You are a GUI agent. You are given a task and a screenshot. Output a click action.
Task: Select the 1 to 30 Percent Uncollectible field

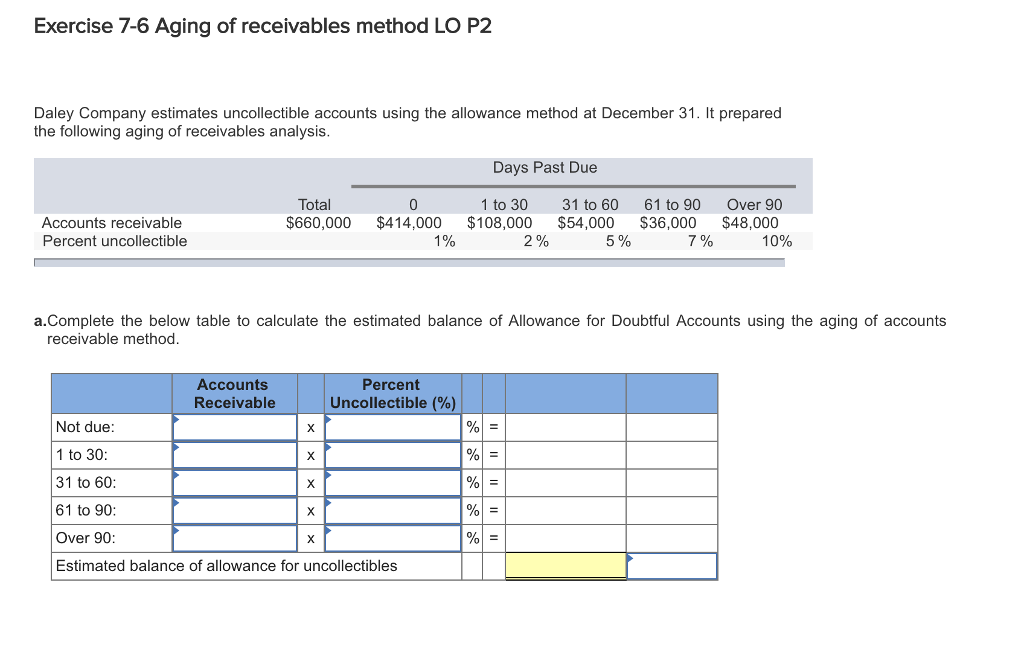pyautogui.click(x=391, y=454)
